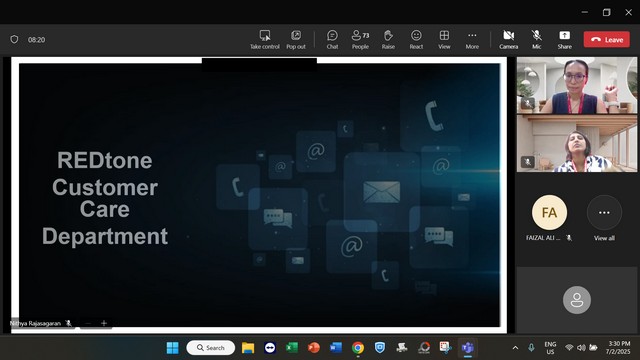Zoom in shared content with plus

coord(104,323)
